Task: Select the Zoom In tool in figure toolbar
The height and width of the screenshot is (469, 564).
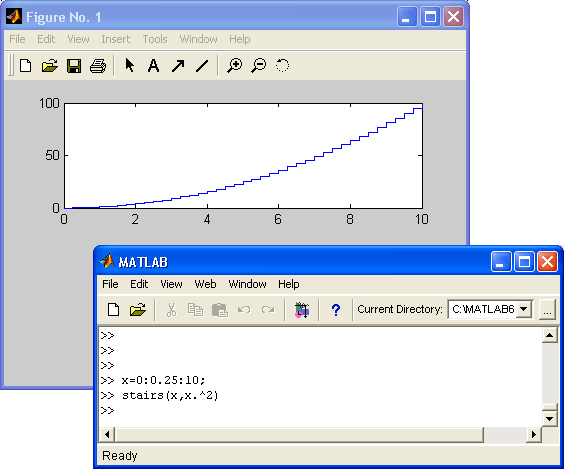Action: (235, 66)
